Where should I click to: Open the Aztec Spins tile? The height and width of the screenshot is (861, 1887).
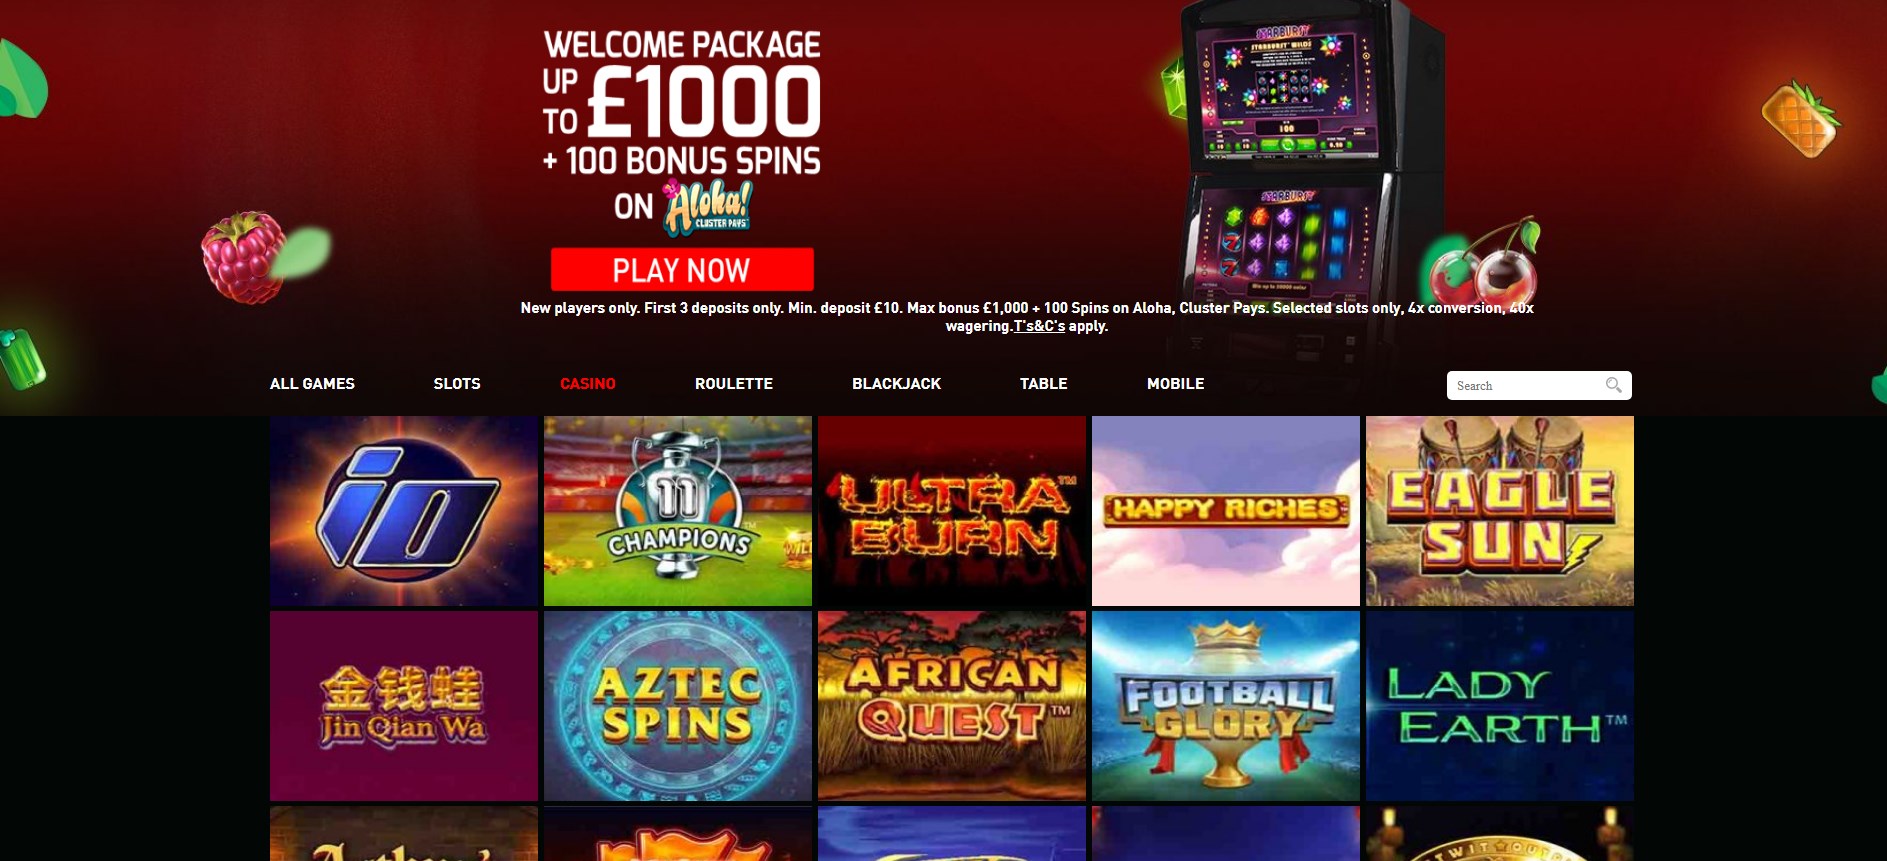coord(678,706)
